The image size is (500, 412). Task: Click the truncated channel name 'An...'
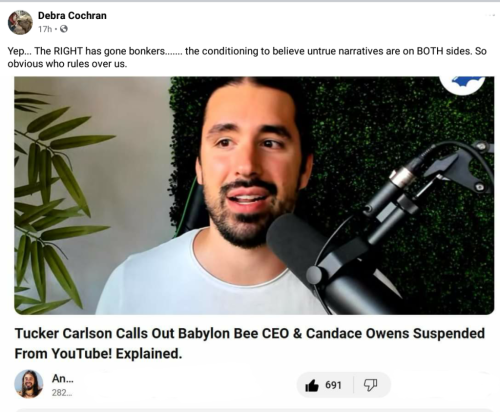[63, 378]
